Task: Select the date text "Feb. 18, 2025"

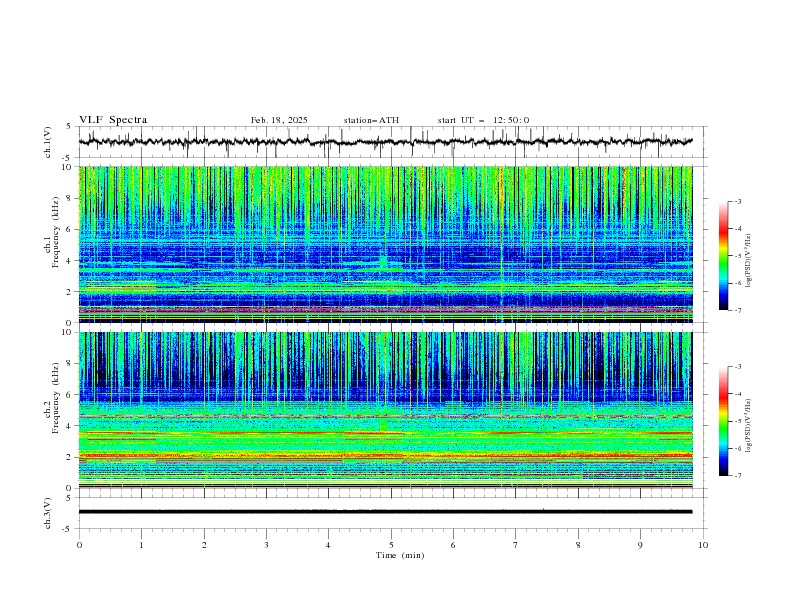Action: (279, 120)
